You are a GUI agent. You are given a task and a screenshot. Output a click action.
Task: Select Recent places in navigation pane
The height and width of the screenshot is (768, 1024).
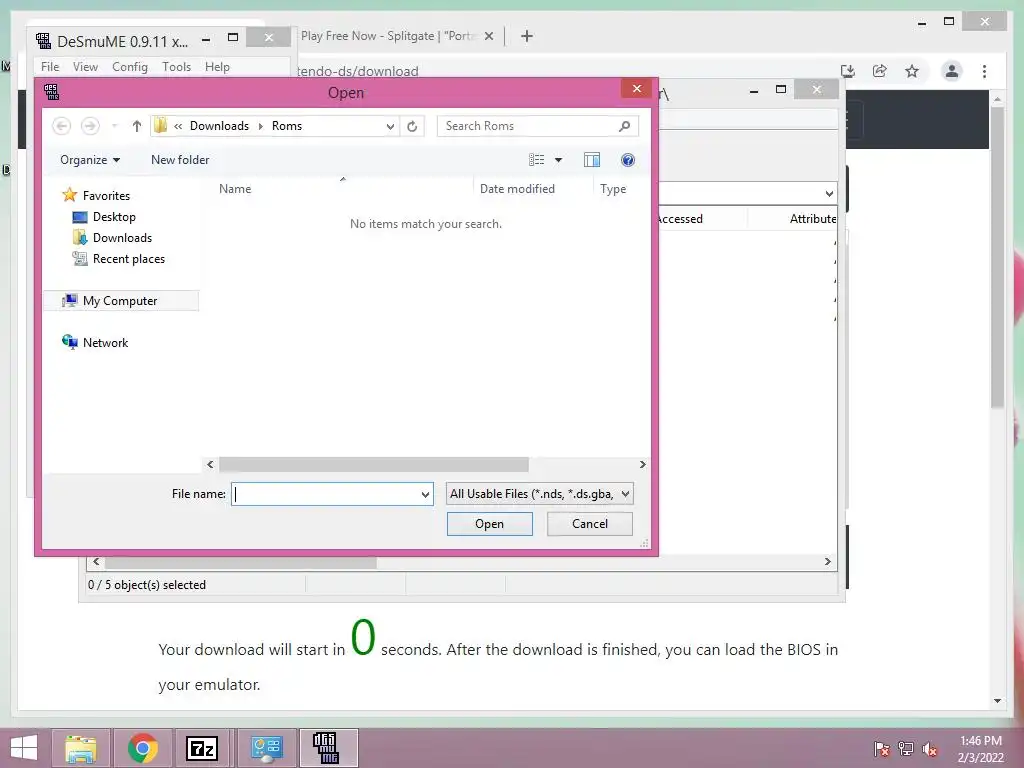click(129, 259)
